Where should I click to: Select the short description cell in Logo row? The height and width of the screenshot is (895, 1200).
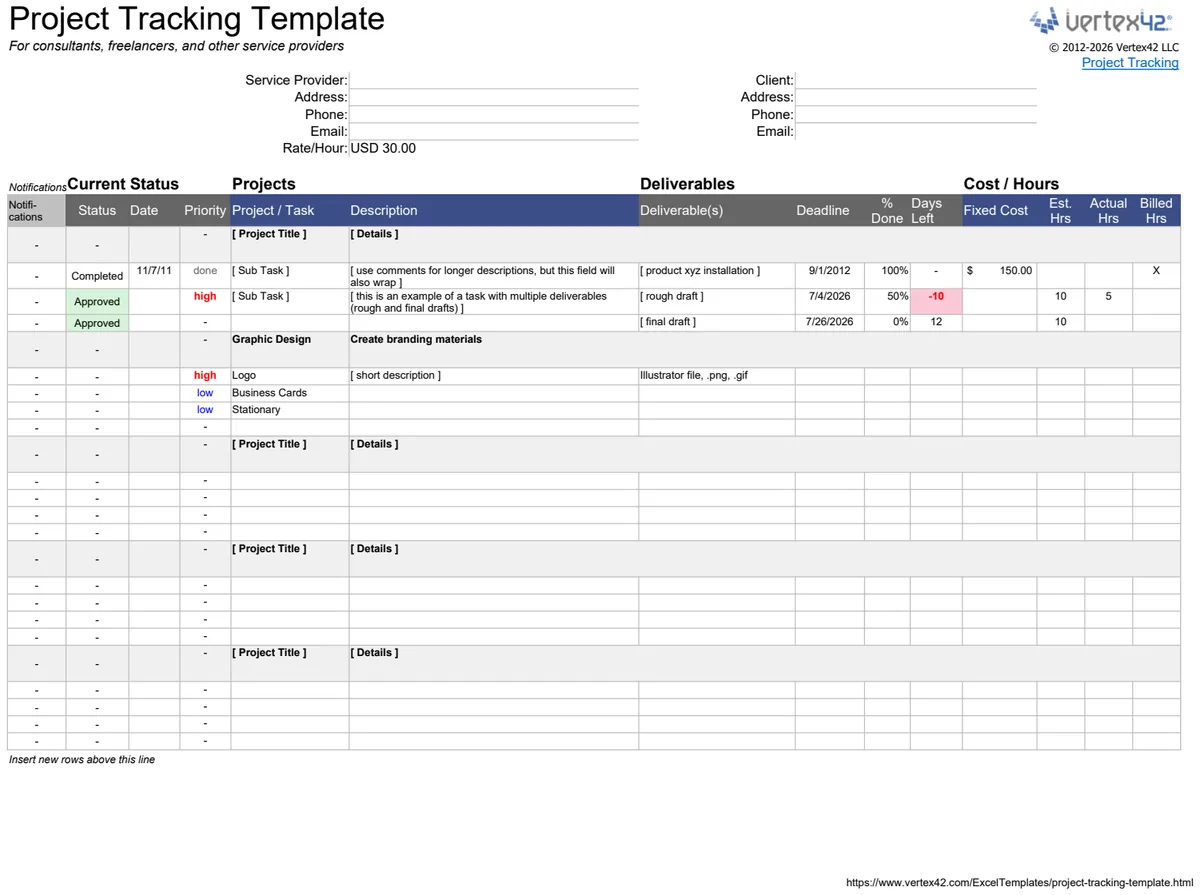[494, 376]
